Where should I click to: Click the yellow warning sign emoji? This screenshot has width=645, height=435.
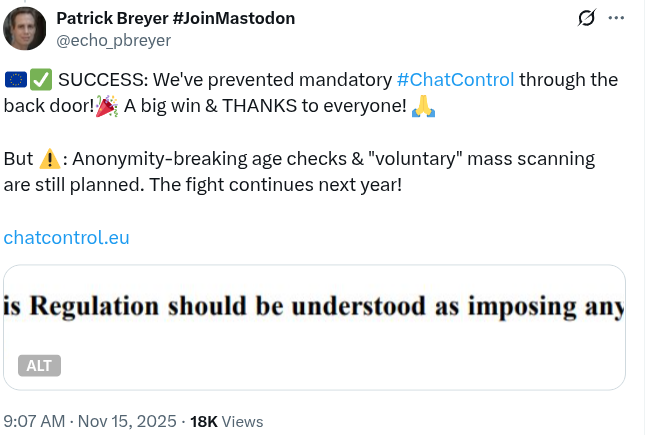pos(49,159)
